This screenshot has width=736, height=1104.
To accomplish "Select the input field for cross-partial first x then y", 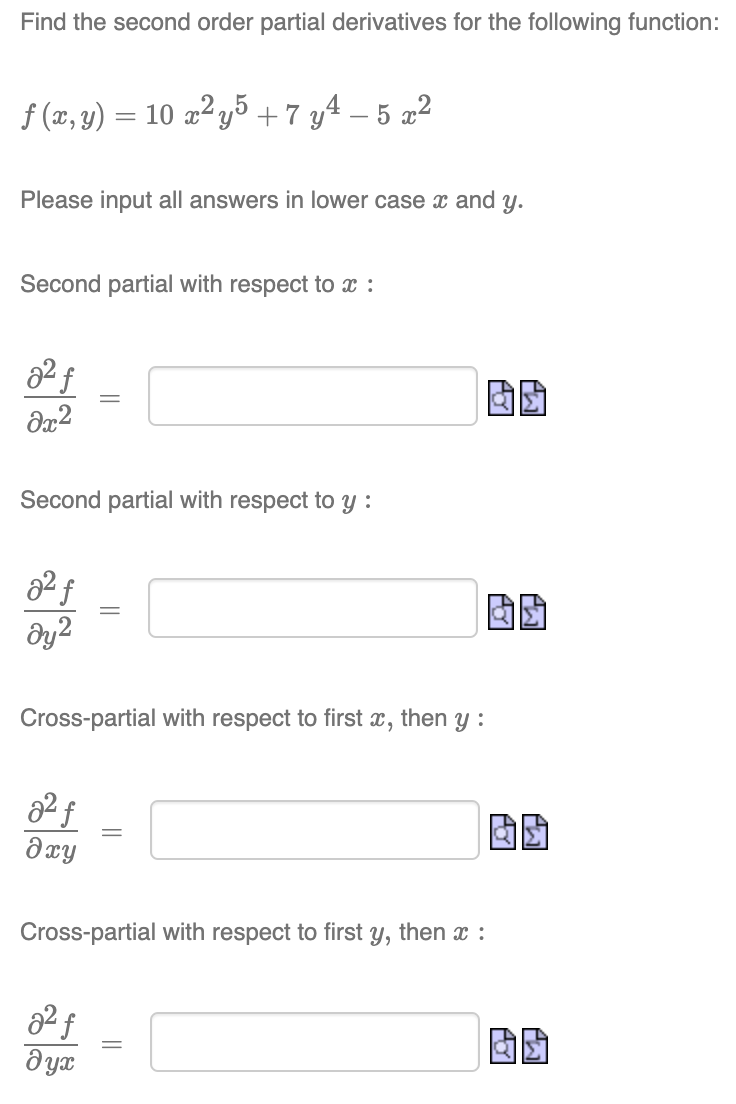I will click(313, 829).
